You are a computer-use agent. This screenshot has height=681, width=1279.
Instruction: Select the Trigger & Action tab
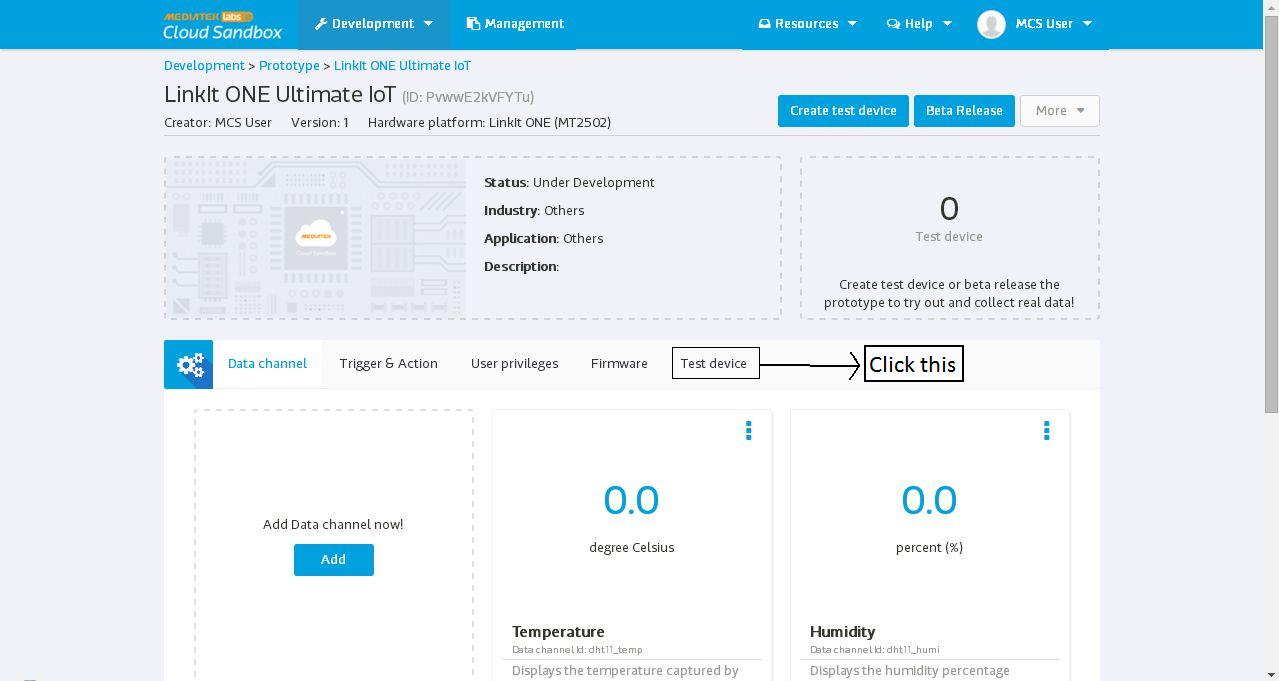388,364
